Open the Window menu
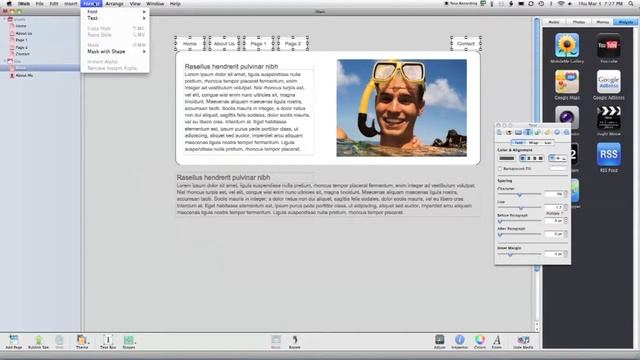 (x=155, y=4)
